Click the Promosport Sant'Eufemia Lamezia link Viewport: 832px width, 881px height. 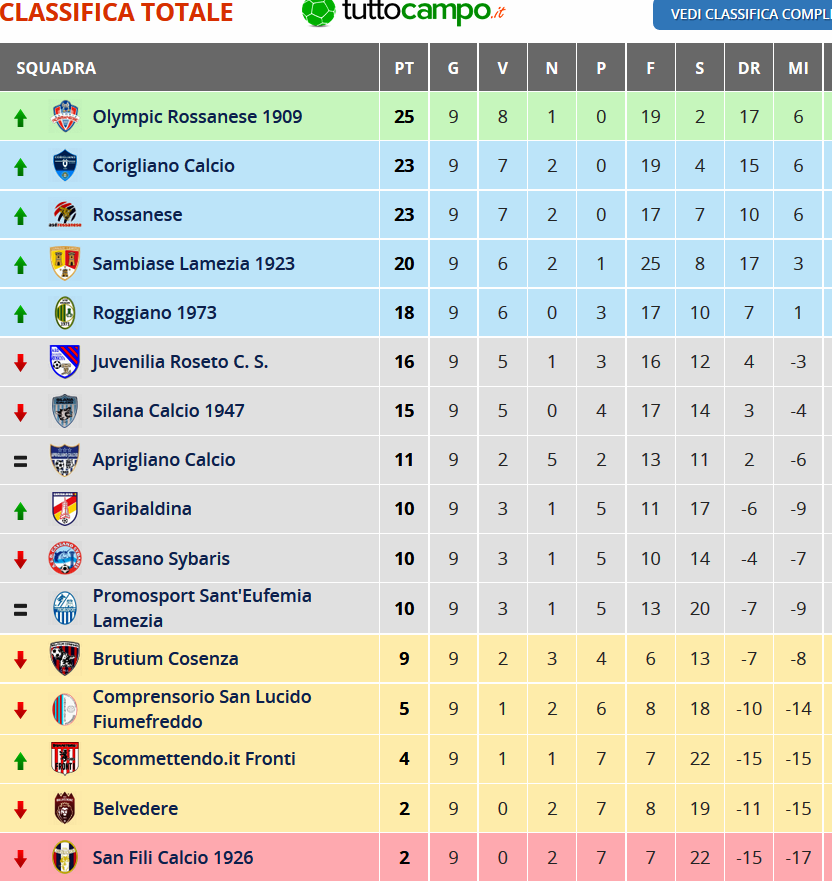pyautogui.click(x=202, y=608)
